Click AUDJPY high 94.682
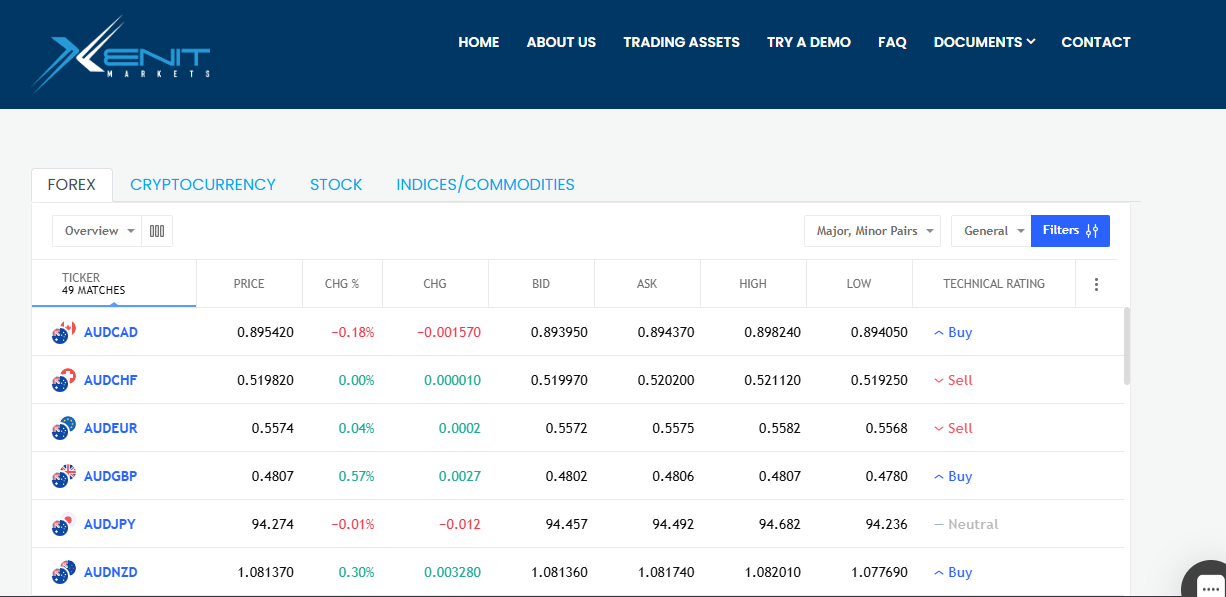This screenshot has height=597, width=1226. (778, 524)
